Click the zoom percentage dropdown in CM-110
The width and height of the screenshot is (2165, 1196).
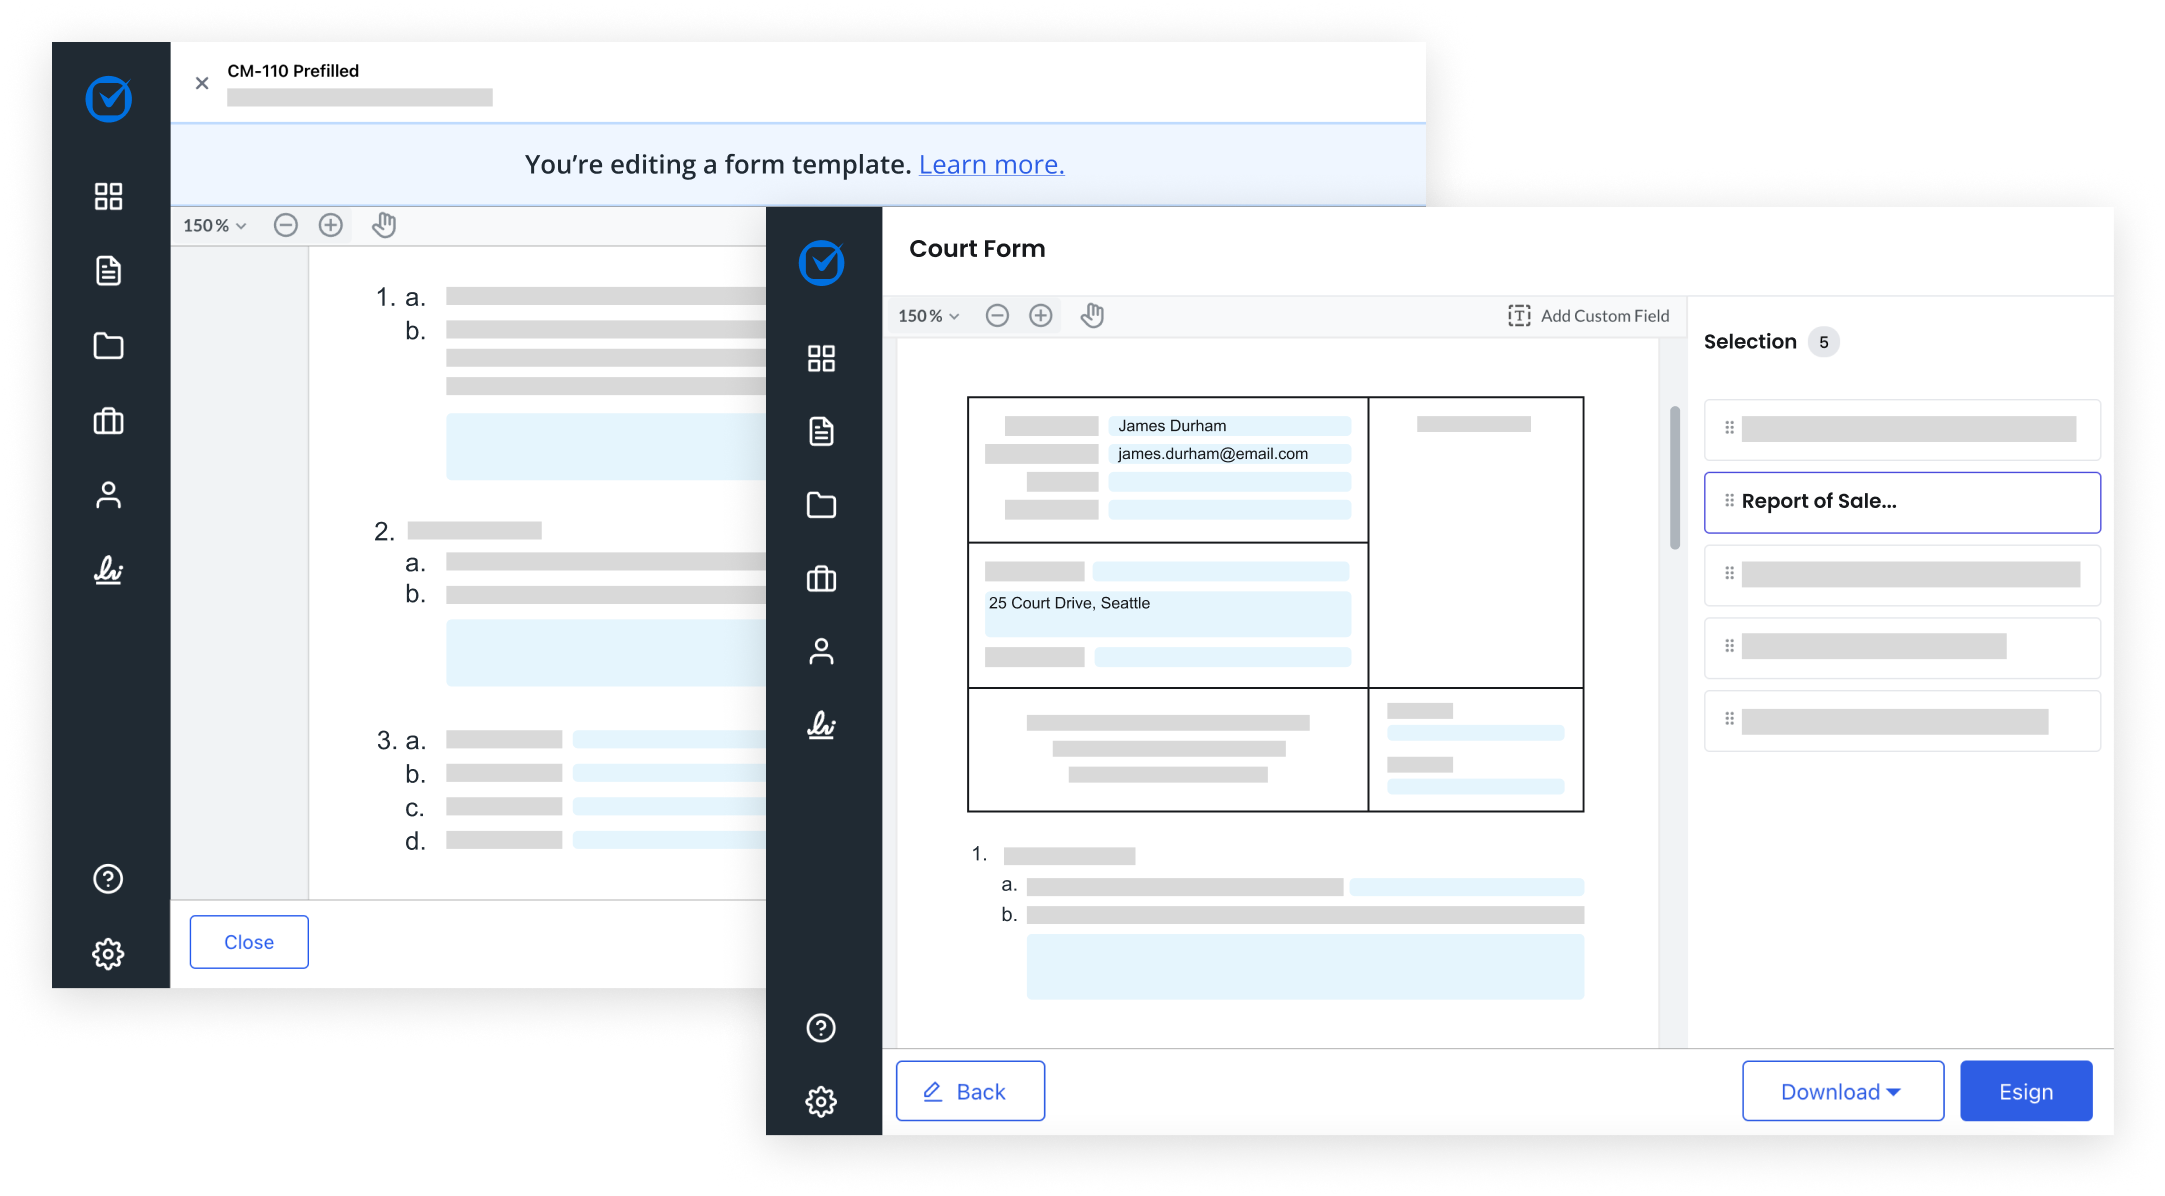(212, 225)
